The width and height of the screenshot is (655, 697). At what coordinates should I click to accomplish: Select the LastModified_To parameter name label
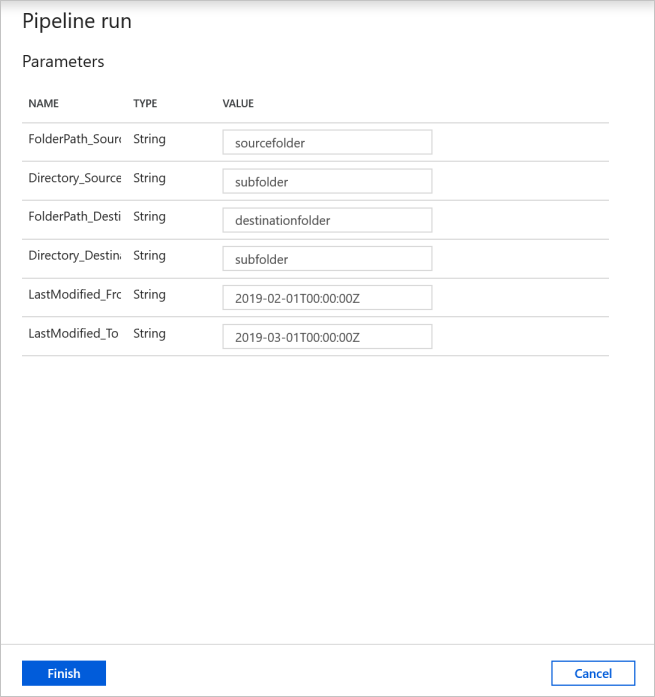[73, 333]
